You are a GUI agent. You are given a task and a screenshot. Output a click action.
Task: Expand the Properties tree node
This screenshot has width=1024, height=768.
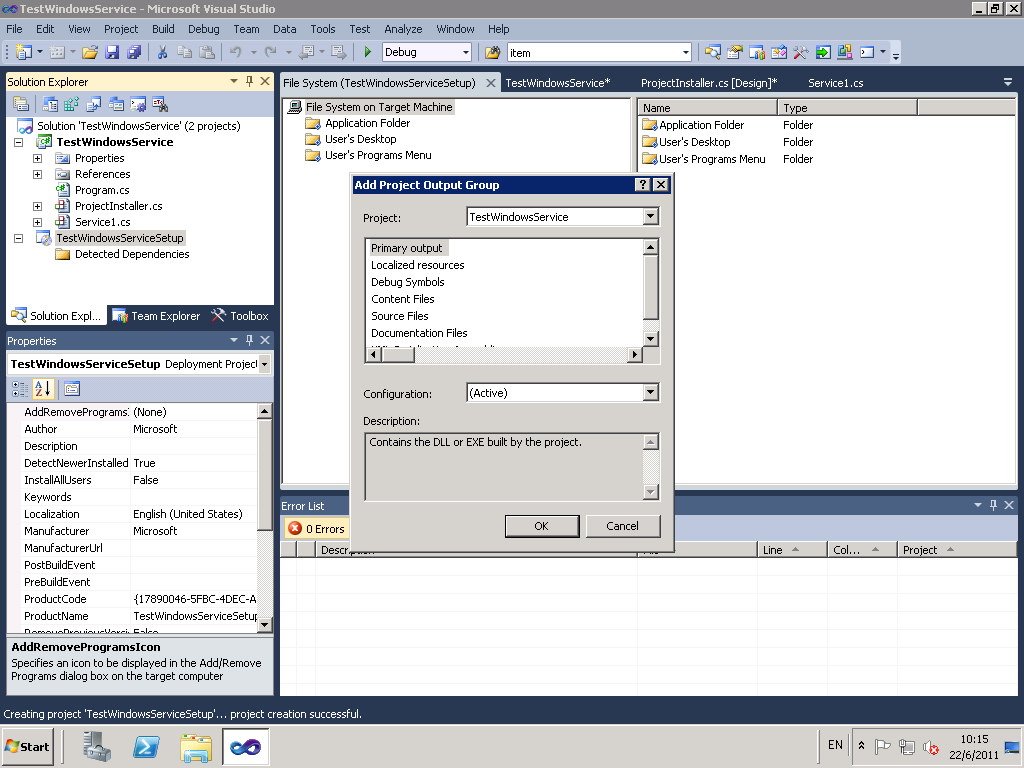37,158
